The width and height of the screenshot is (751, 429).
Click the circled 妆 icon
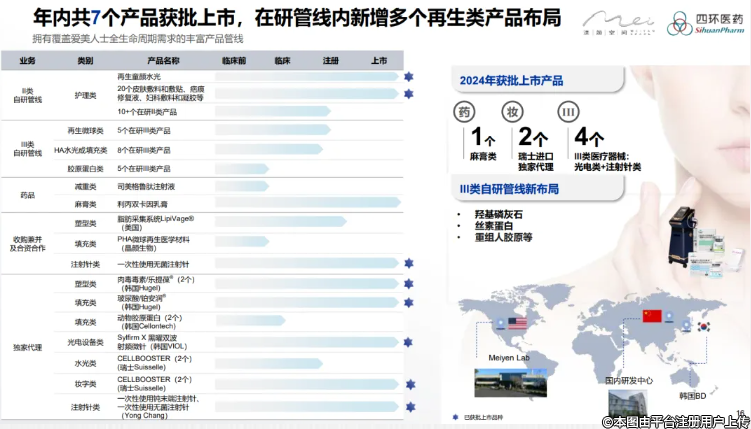(x=515, y=111)
